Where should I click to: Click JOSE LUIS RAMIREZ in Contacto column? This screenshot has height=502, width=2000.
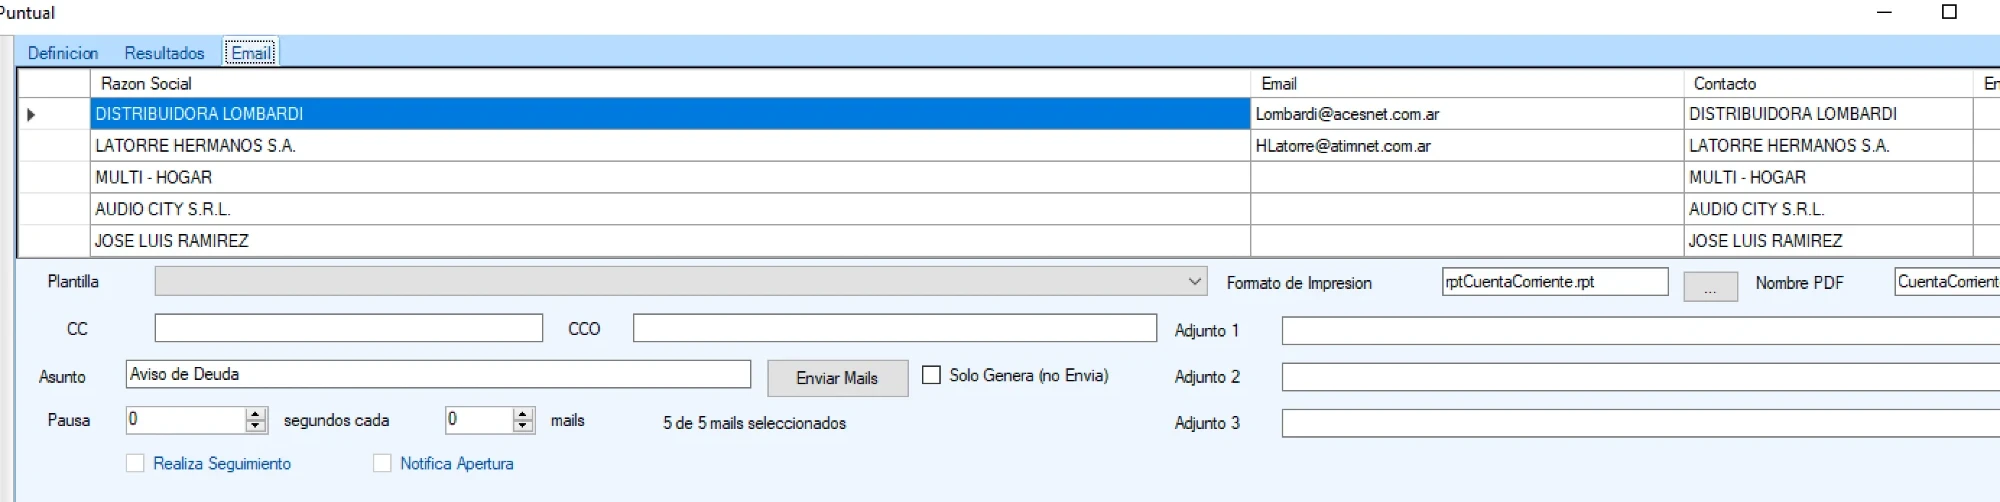click(x=1828, y=241)
